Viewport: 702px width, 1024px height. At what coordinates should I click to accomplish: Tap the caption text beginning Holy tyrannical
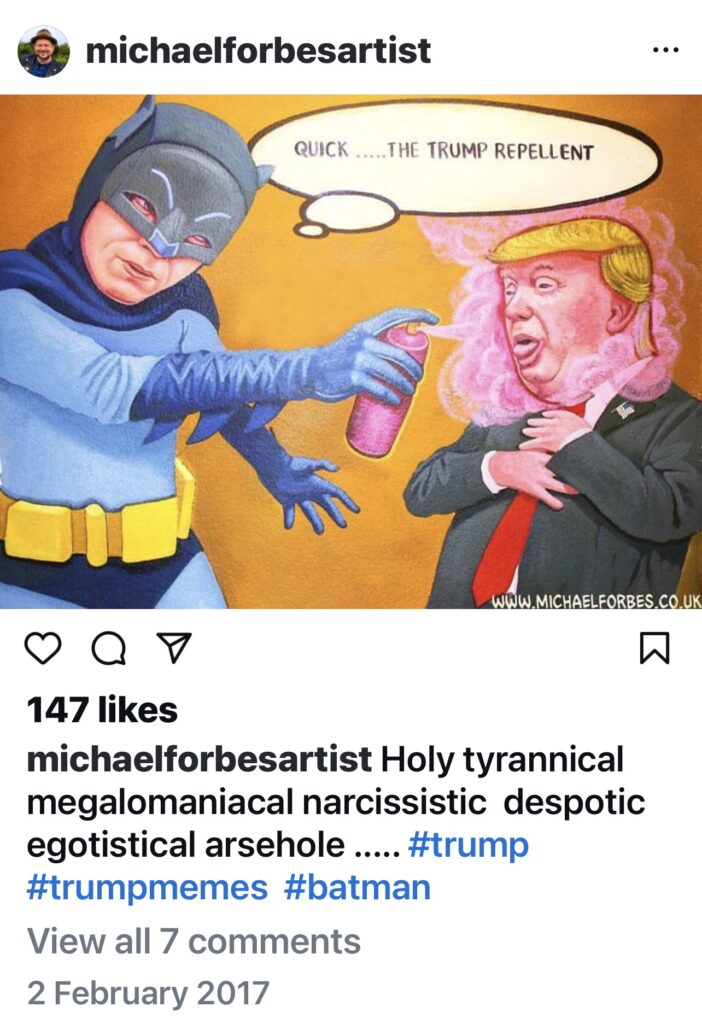(x=336, y=802)
